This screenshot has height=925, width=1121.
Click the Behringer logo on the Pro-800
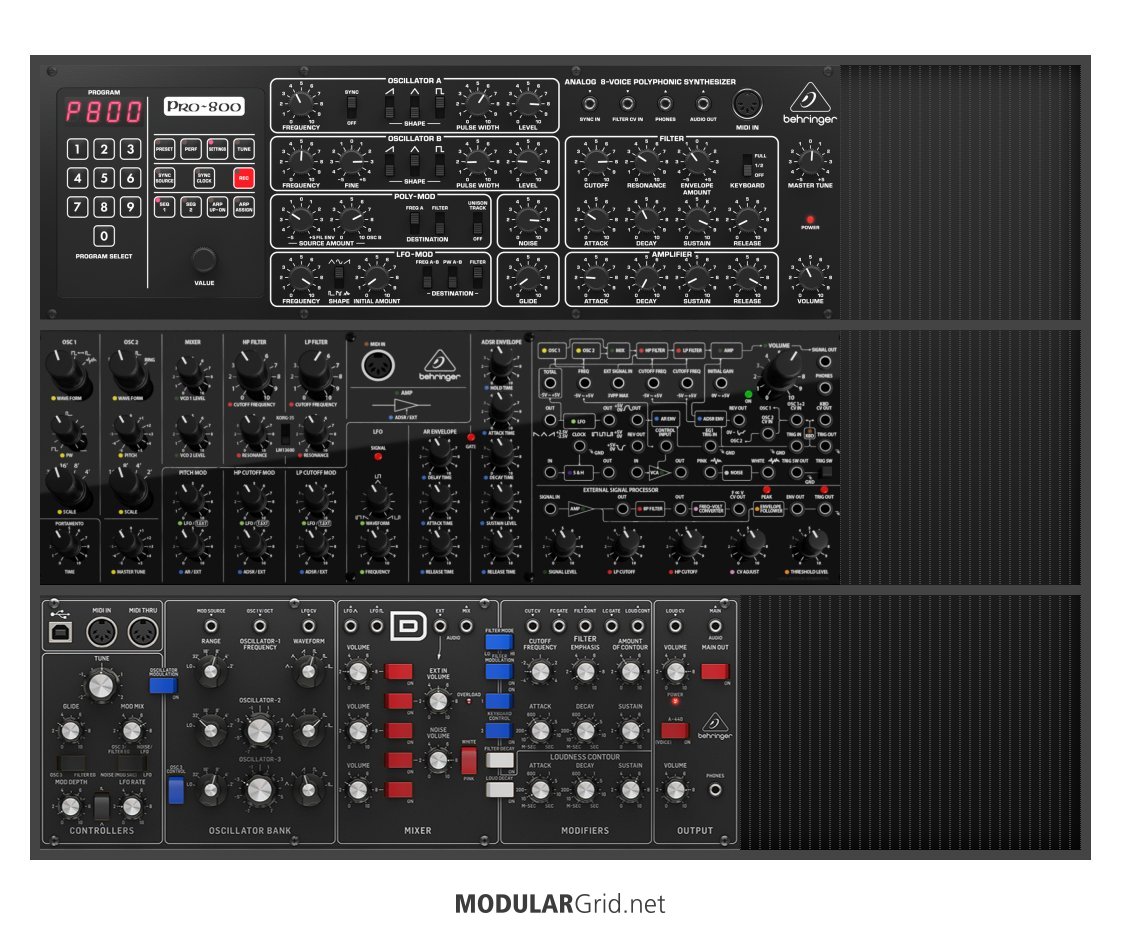(809, 104)
